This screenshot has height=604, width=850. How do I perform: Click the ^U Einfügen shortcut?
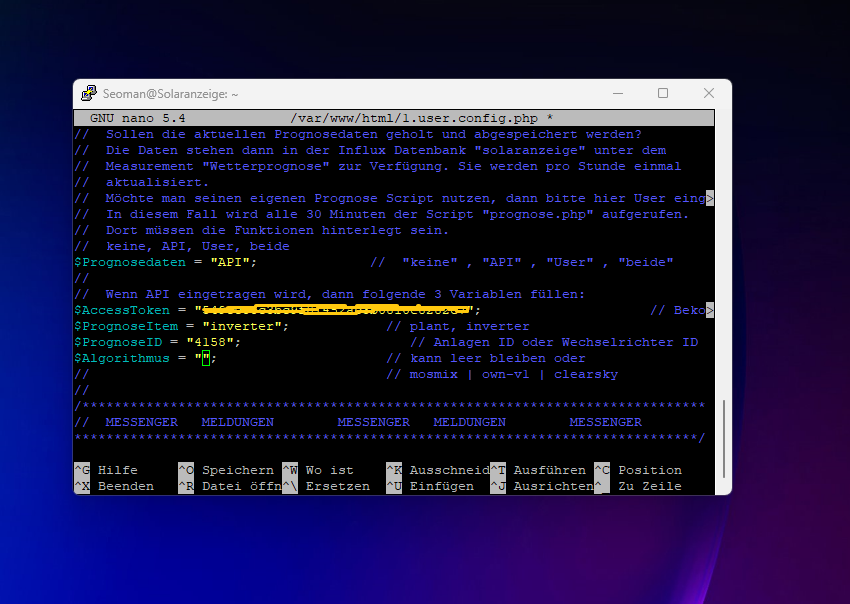[x=430, y=486]
